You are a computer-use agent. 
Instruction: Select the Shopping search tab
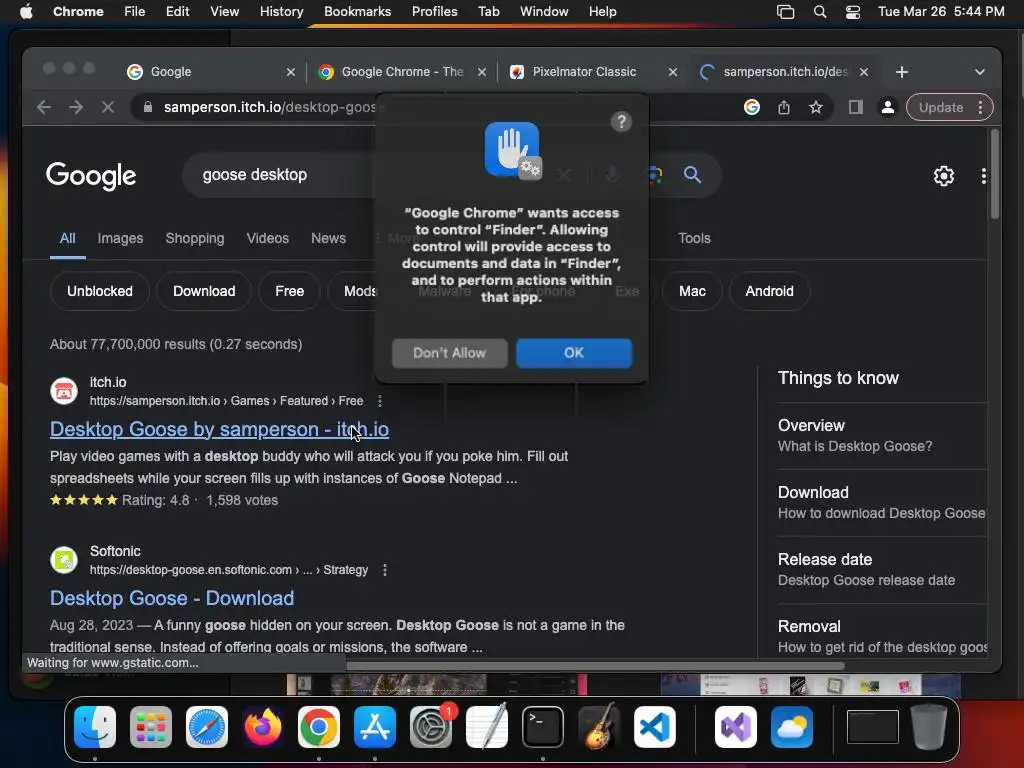pyautogui.click(x=195, y=238)
